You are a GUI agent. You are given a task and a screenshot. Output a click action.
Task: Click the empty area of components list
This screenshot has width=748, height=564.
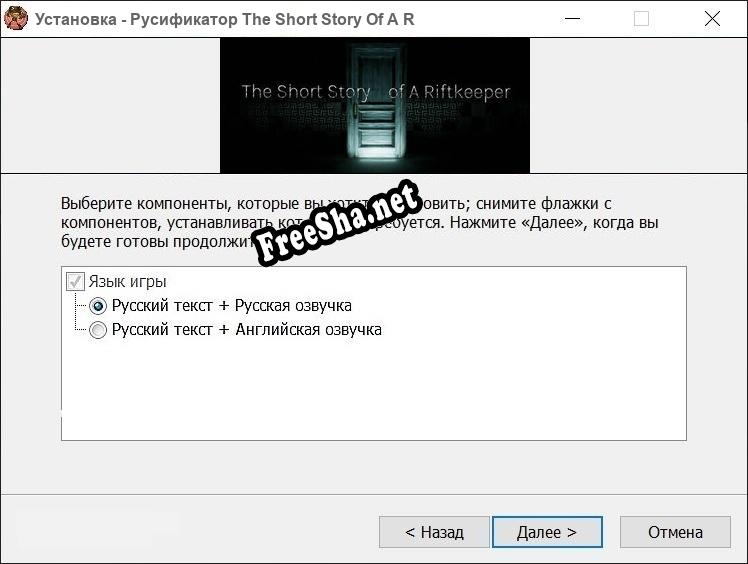373,390
